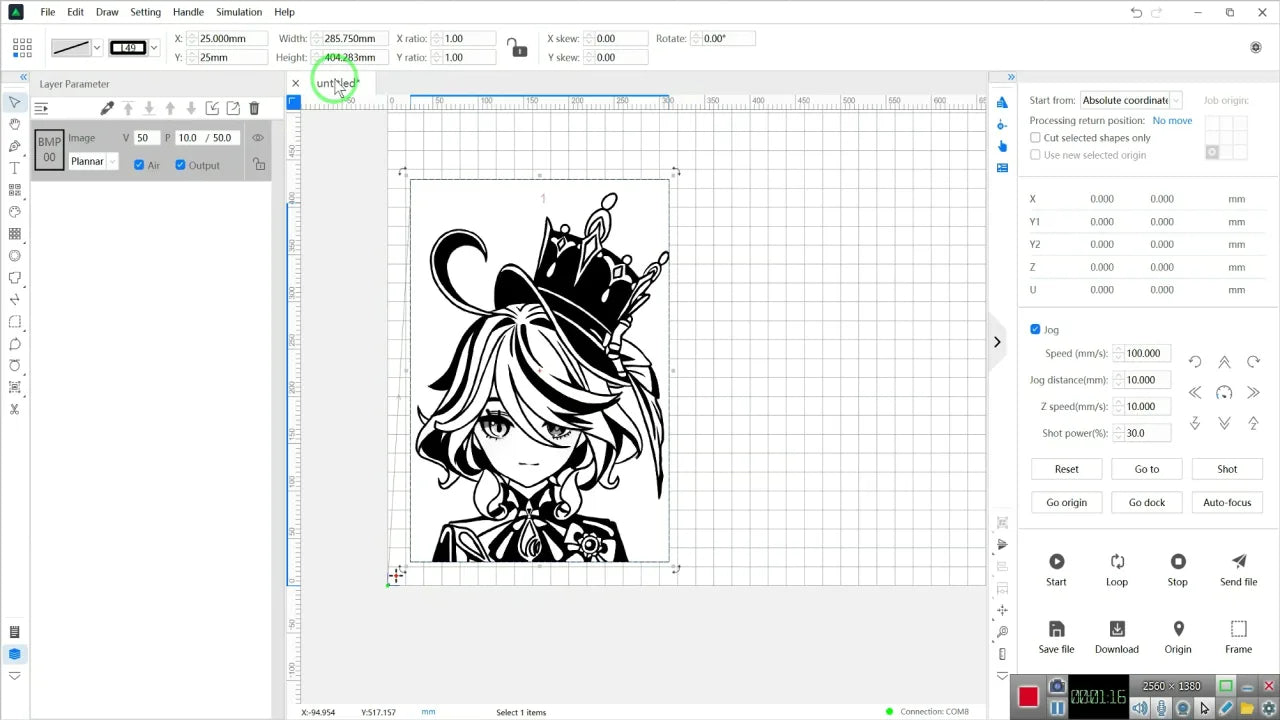The height and width of the screenshot is (720, 1280).
Task: Click the export layer parameter icon
Action: tap(233, 108)
